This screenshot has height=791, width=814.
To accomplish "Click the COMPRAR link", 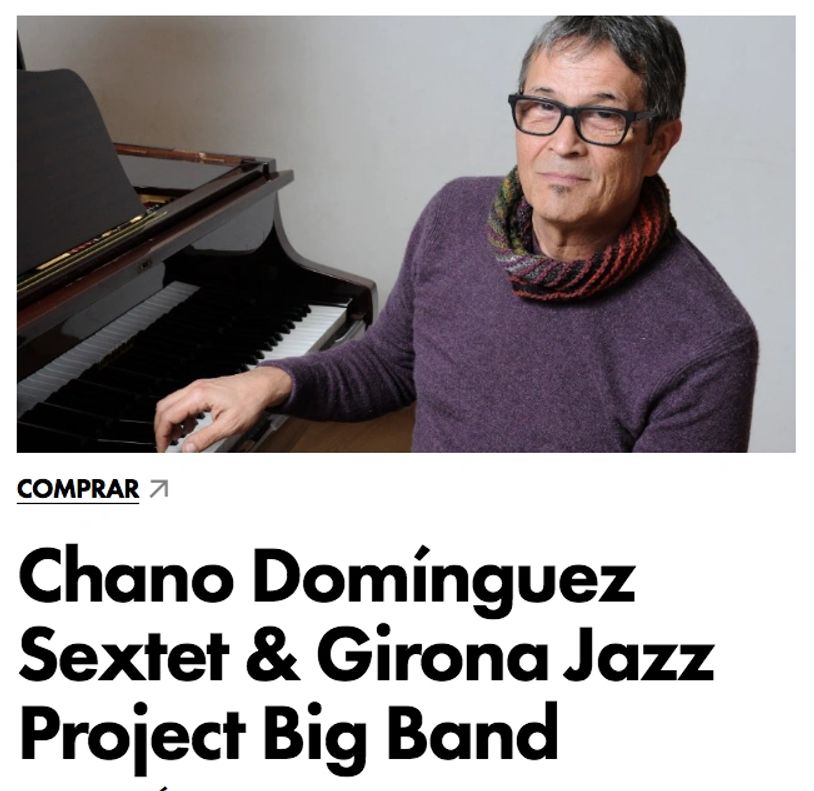I will tap(78, 489).
